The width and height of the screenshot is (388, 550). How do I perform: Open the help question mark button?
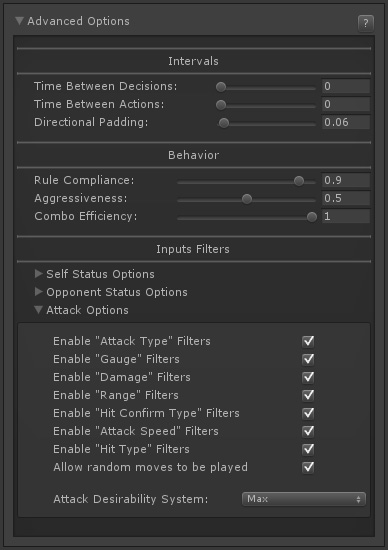click(366, 24)
